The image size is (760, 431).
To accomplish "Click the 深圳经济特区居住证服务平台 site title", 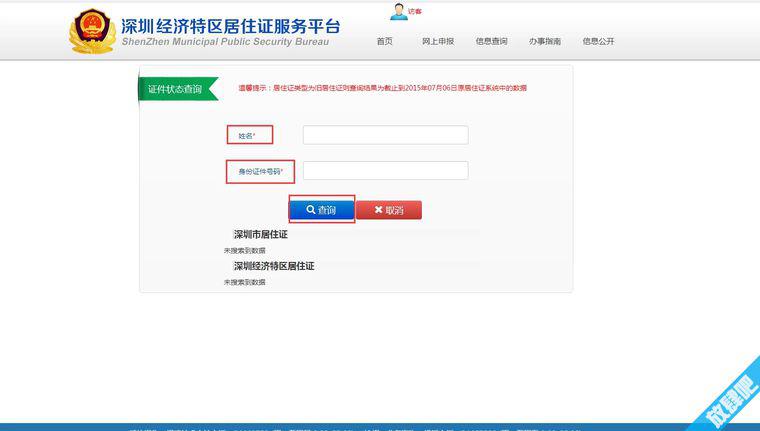I will [x=231, y=26].
